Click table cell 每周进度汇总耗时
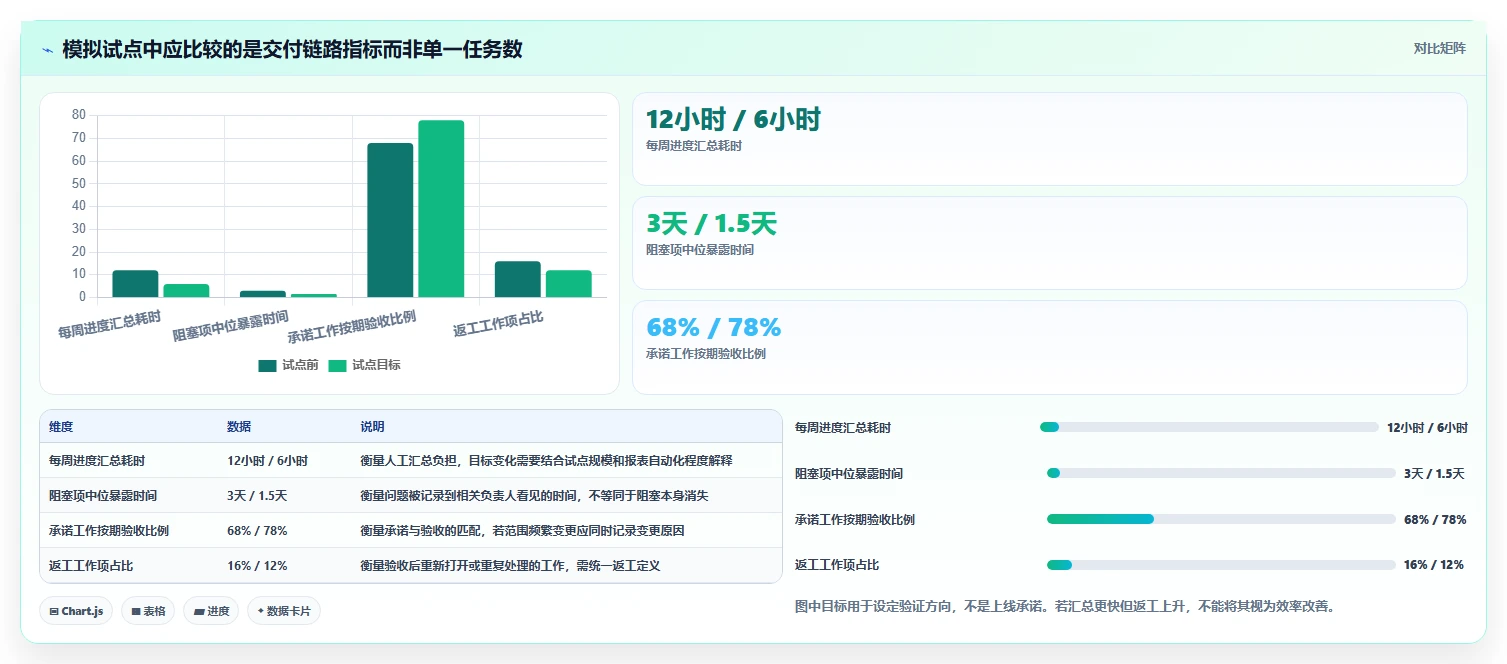 click(97, 461)
